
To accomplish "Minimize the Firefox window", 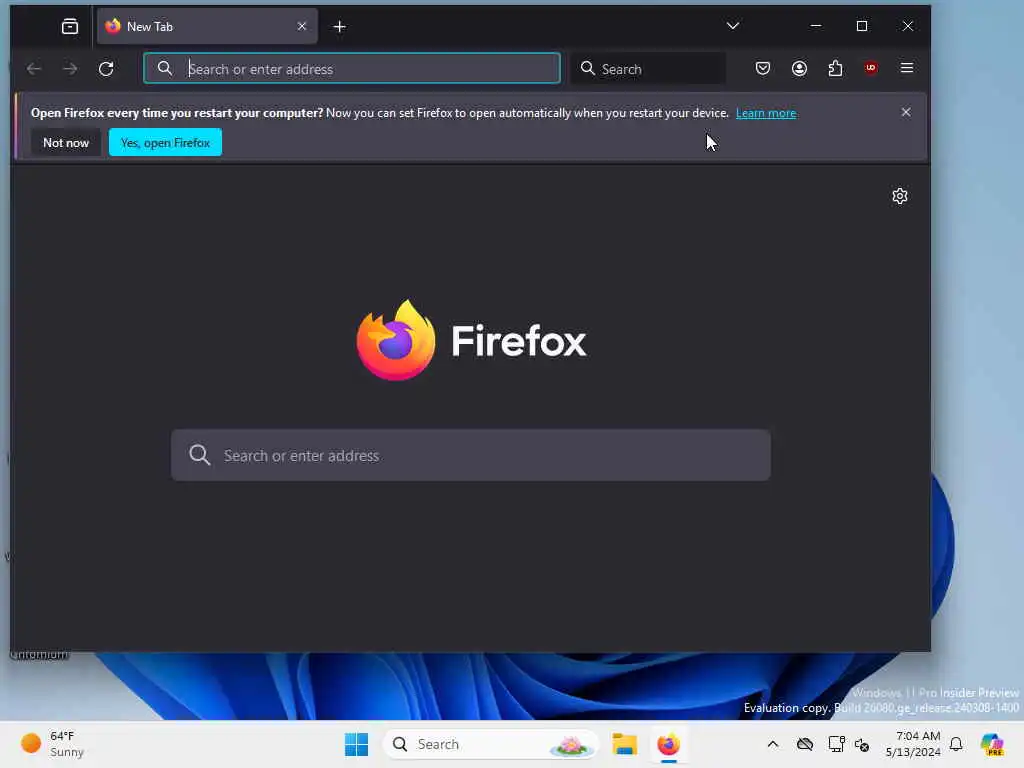I will coord(816,26).
